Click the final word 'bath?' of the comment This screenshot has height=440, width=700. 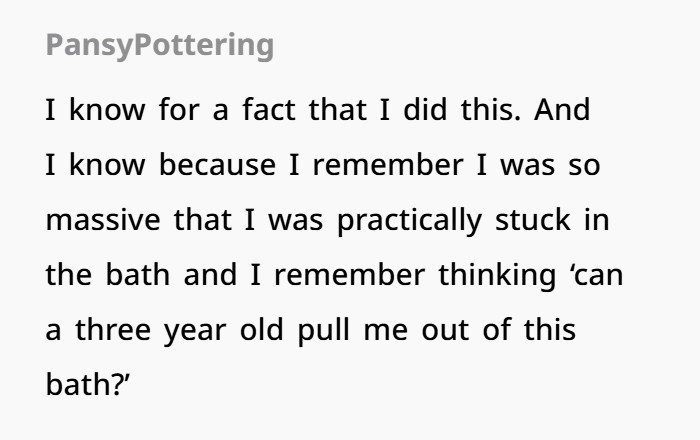(88, 385)
